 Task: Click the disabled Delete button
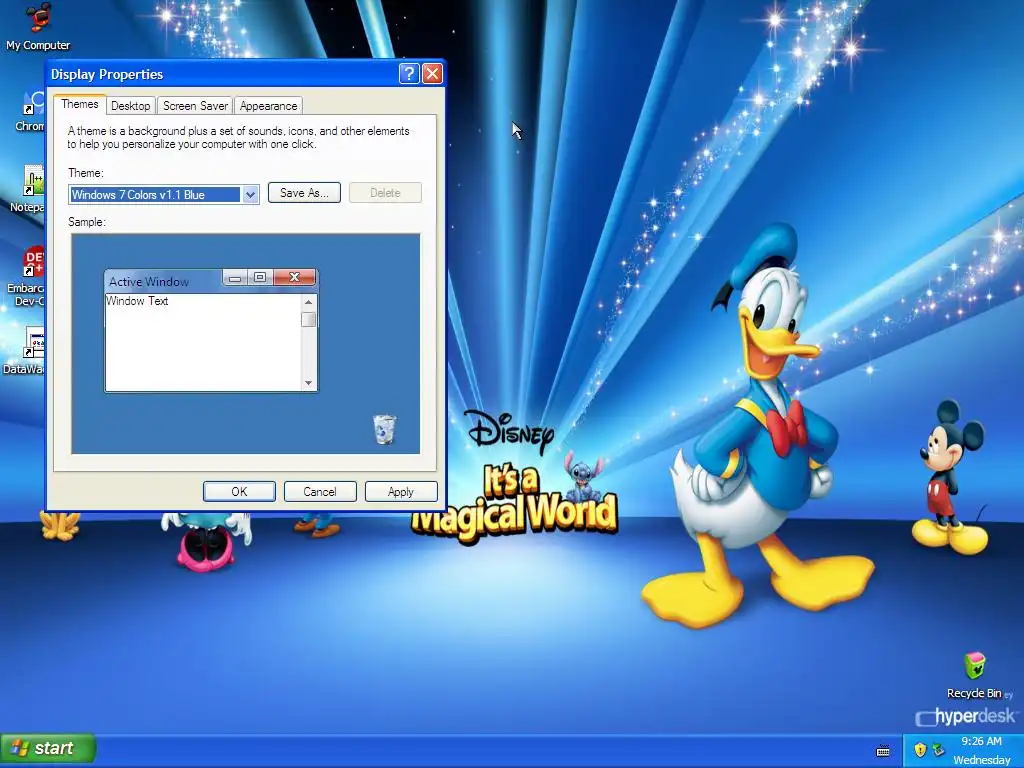click(385, 193)
